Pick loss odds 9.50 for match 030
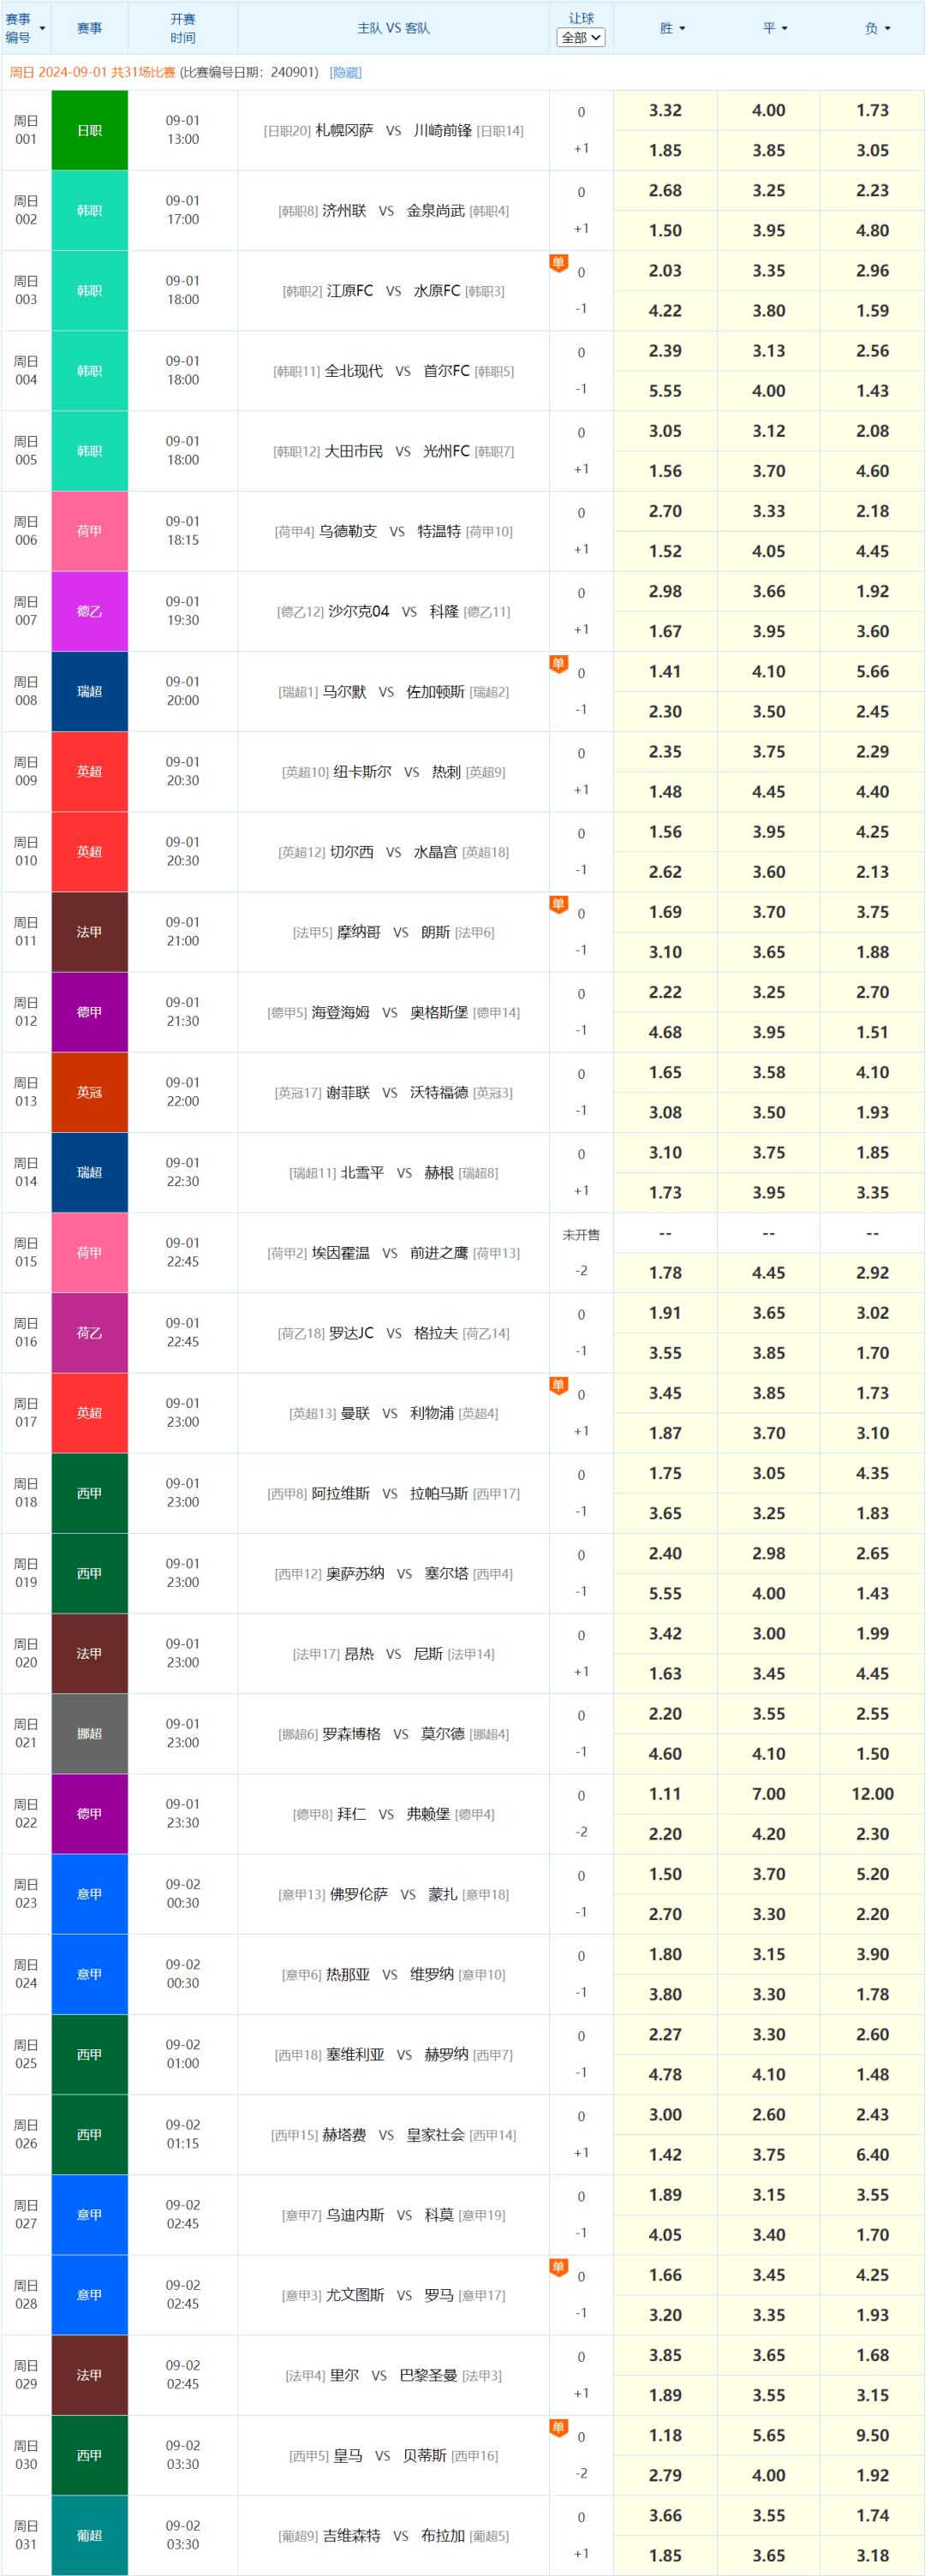 872,2435
